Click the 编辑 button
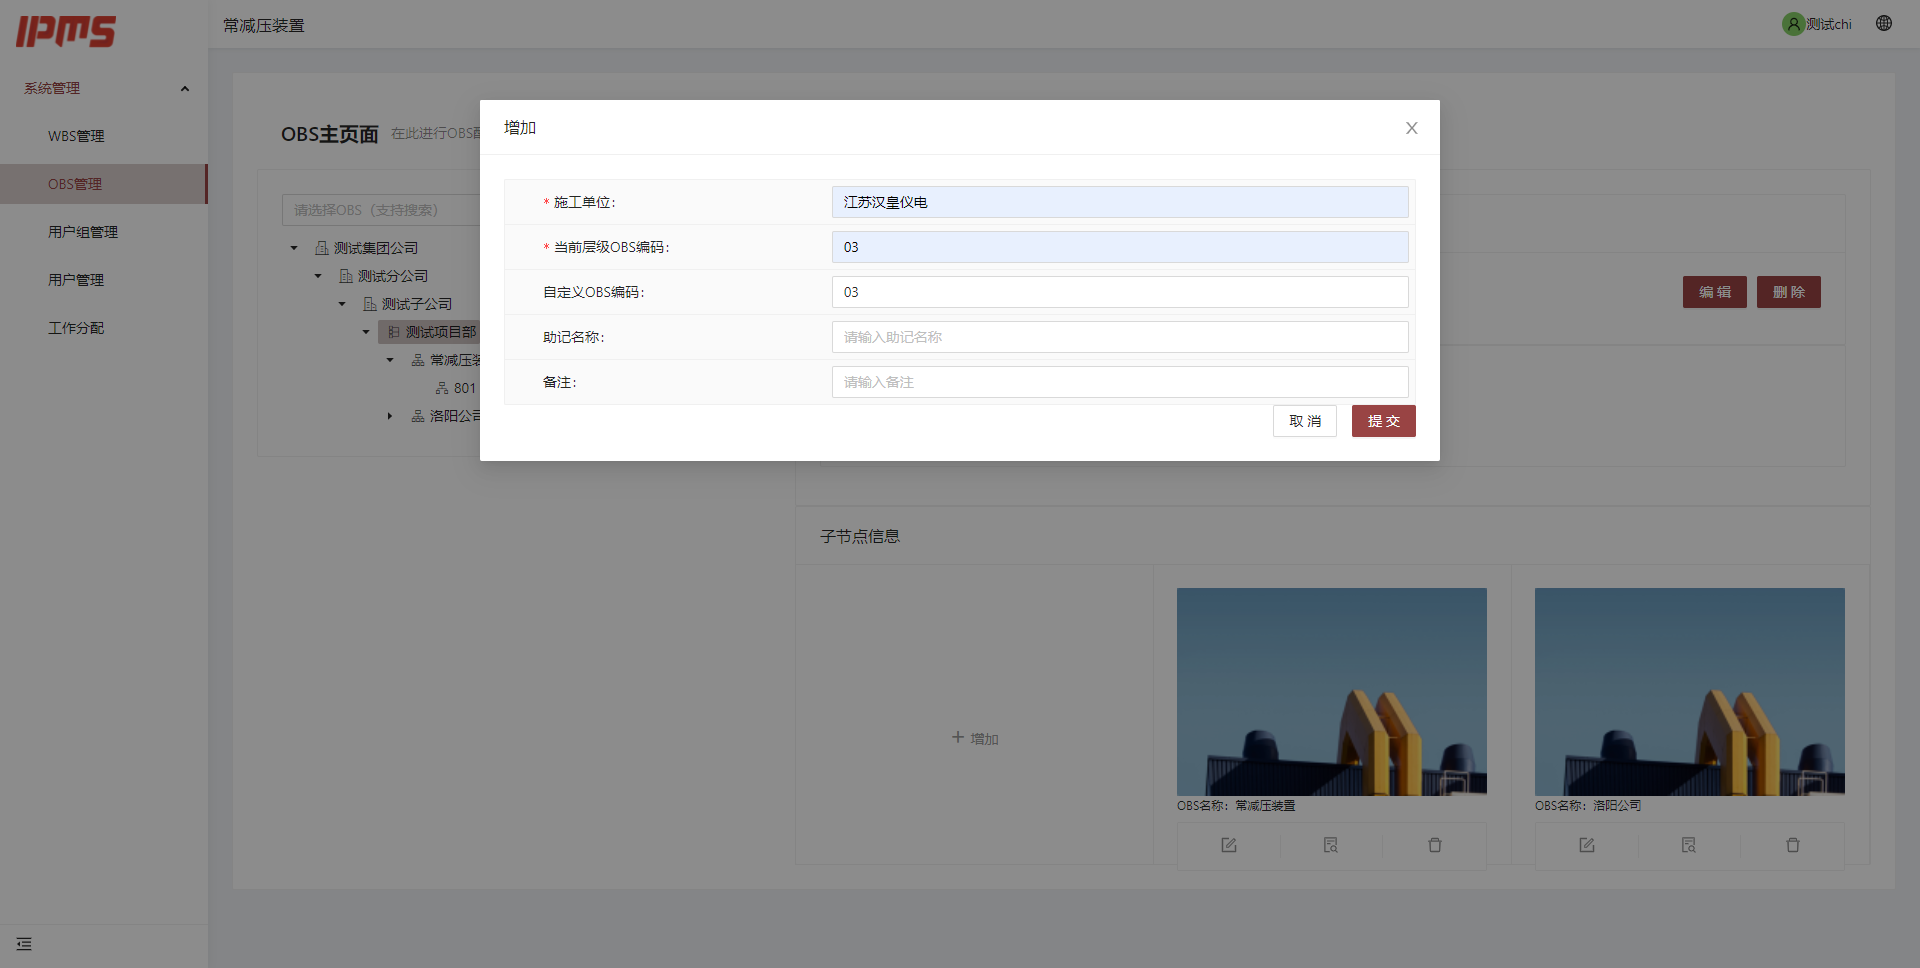 tap(1714, 292)
